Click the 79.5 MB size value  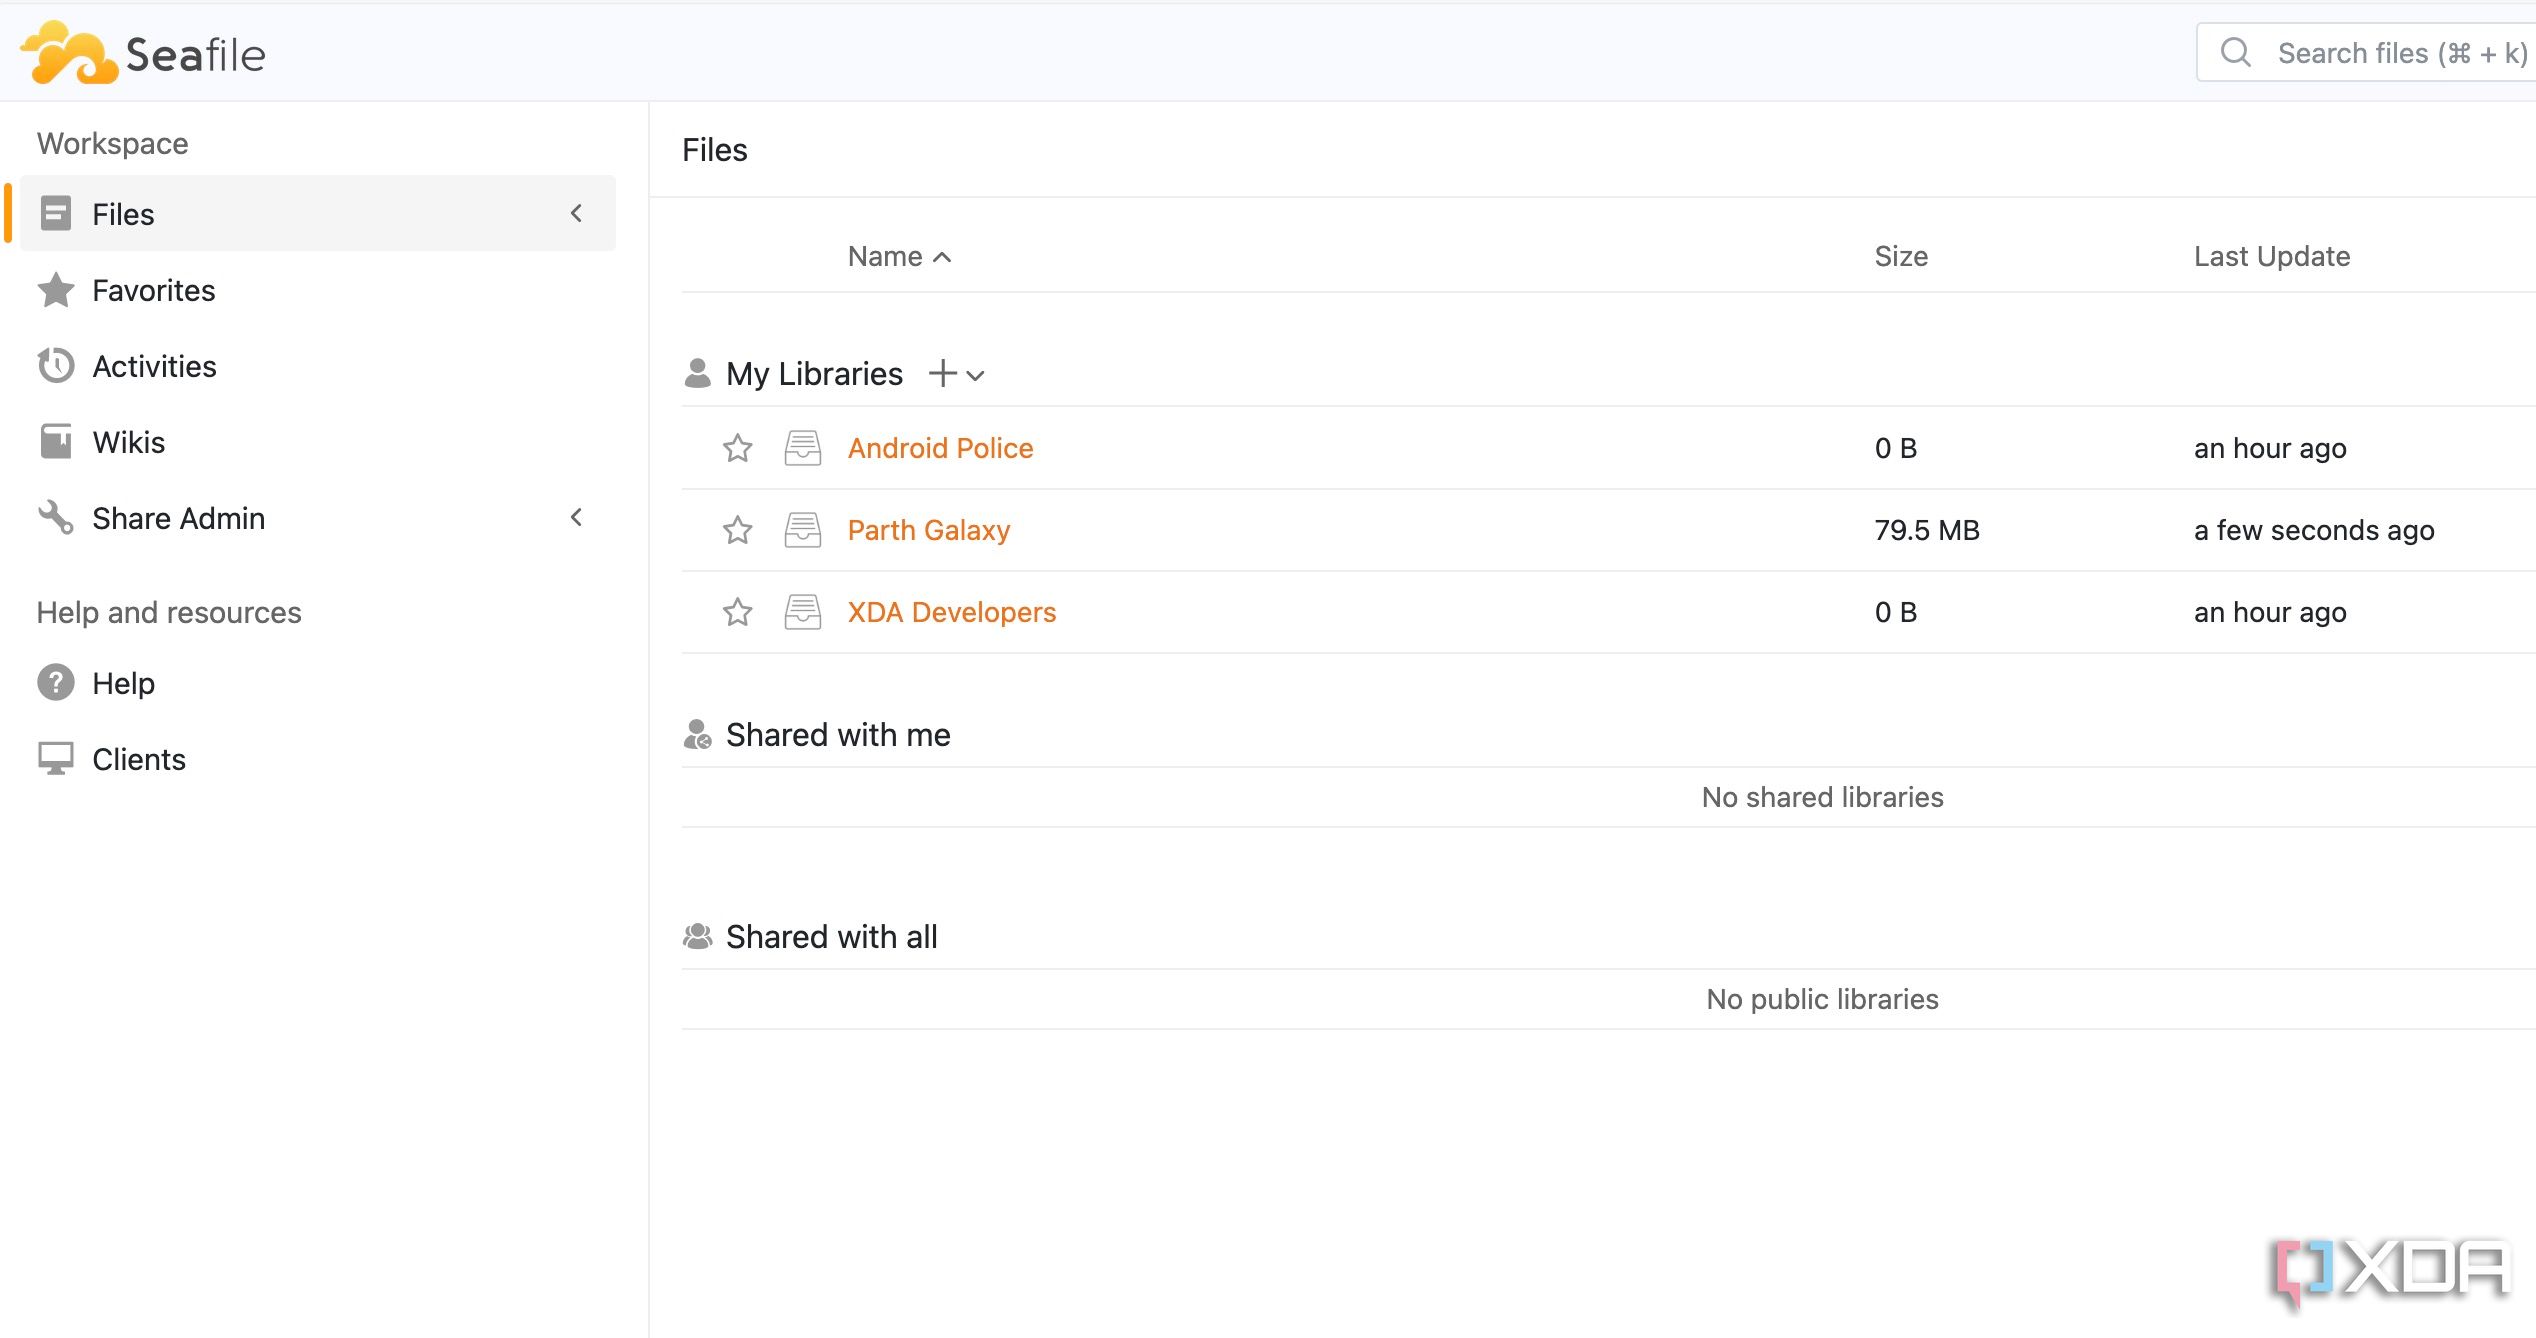click(x=1926, y=530)
